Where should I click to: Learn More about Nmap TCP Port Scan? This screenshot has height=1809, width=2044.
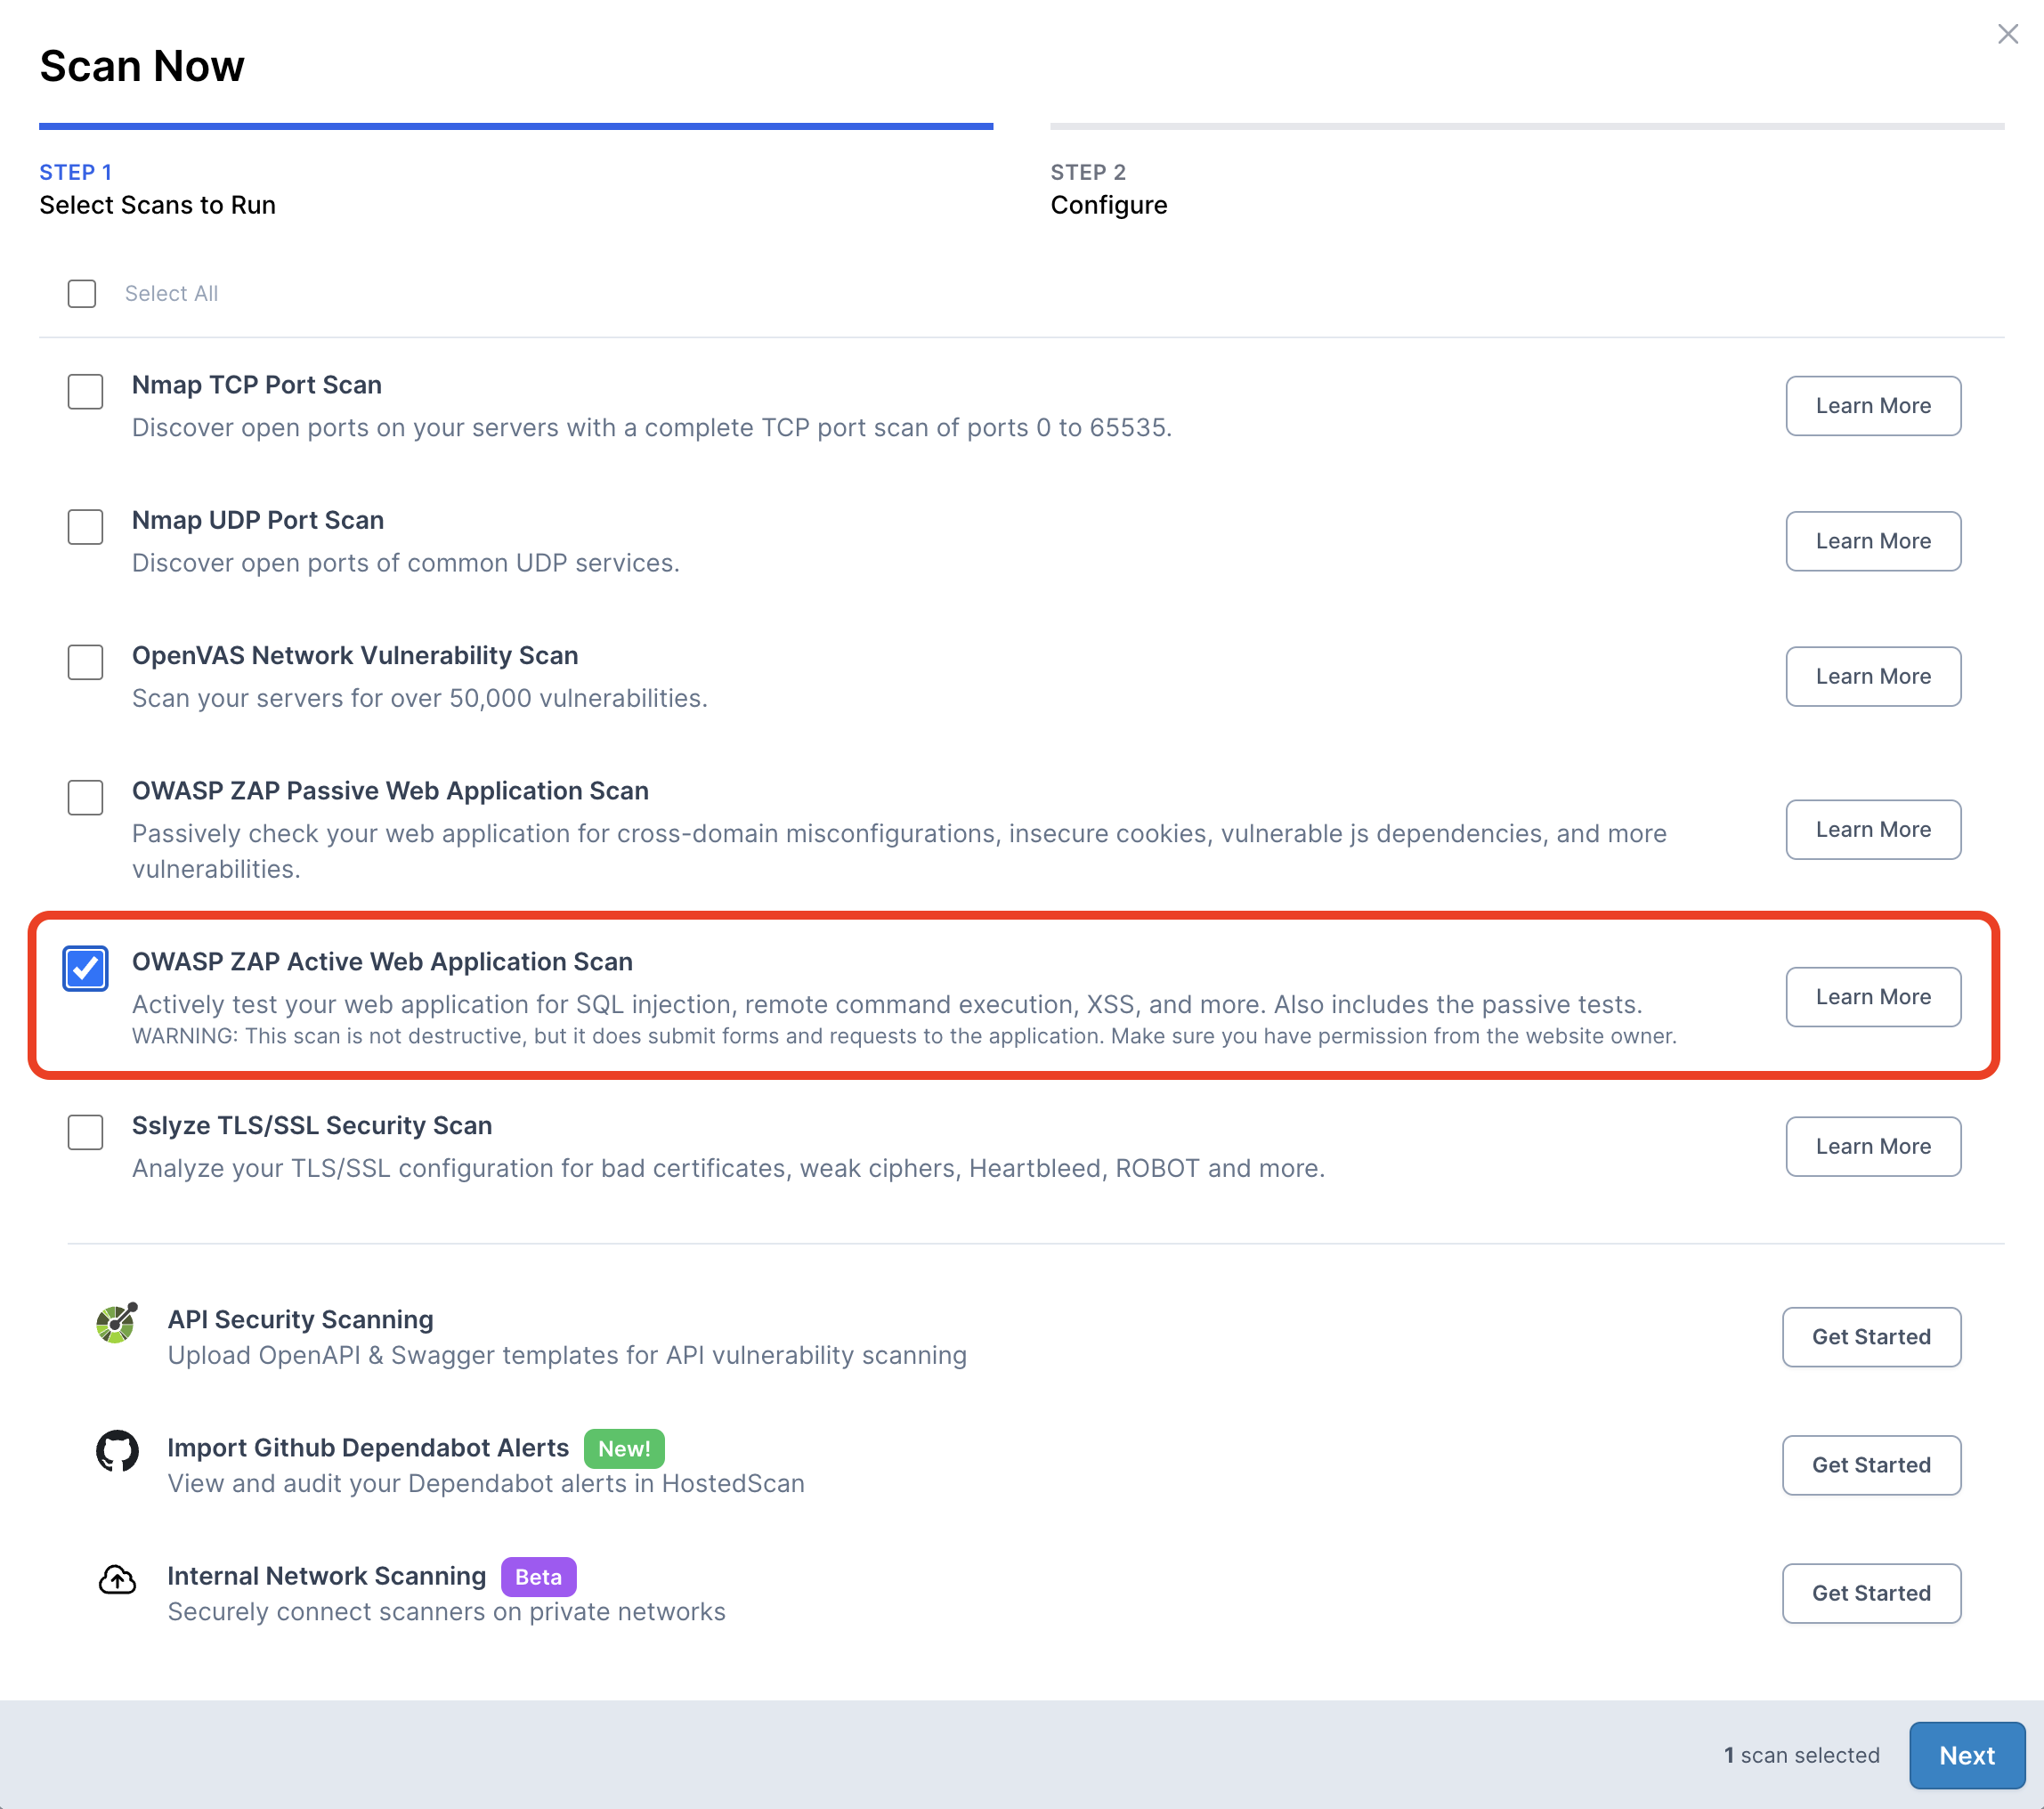[1872, 405]
